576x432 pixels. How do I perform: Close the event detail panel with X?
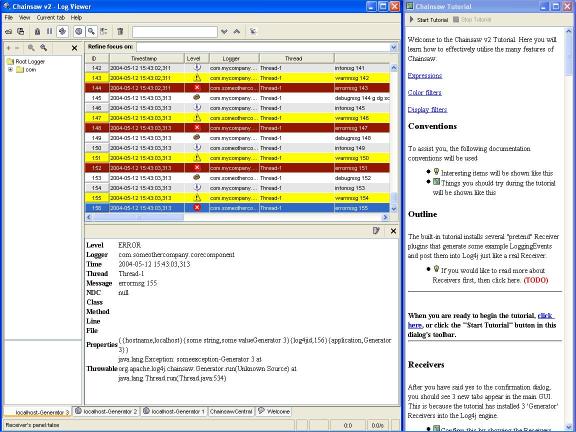pos(393,231)
